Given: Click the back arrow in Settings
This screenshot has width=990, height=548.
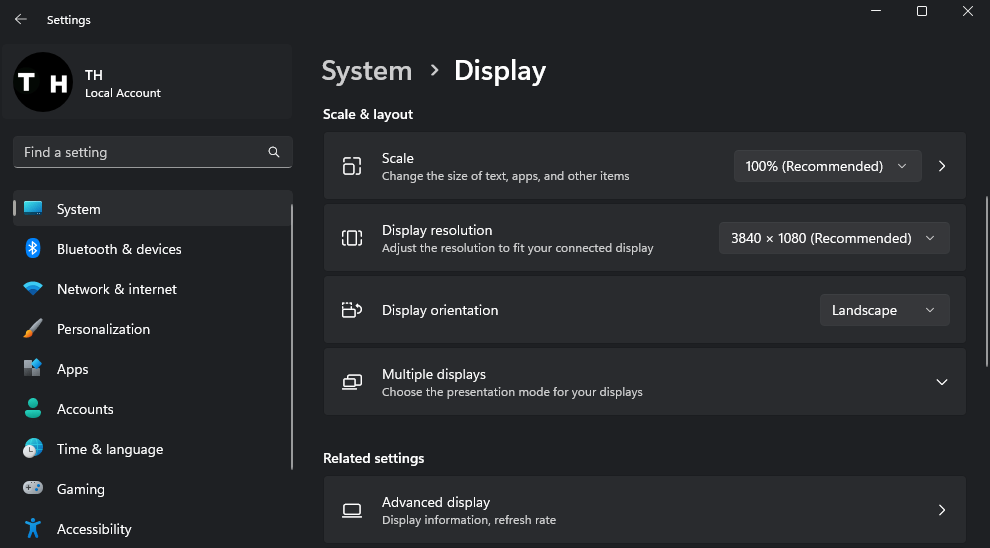Looking at the screenshot, I should pyautogui.click(x=20, y=19).
